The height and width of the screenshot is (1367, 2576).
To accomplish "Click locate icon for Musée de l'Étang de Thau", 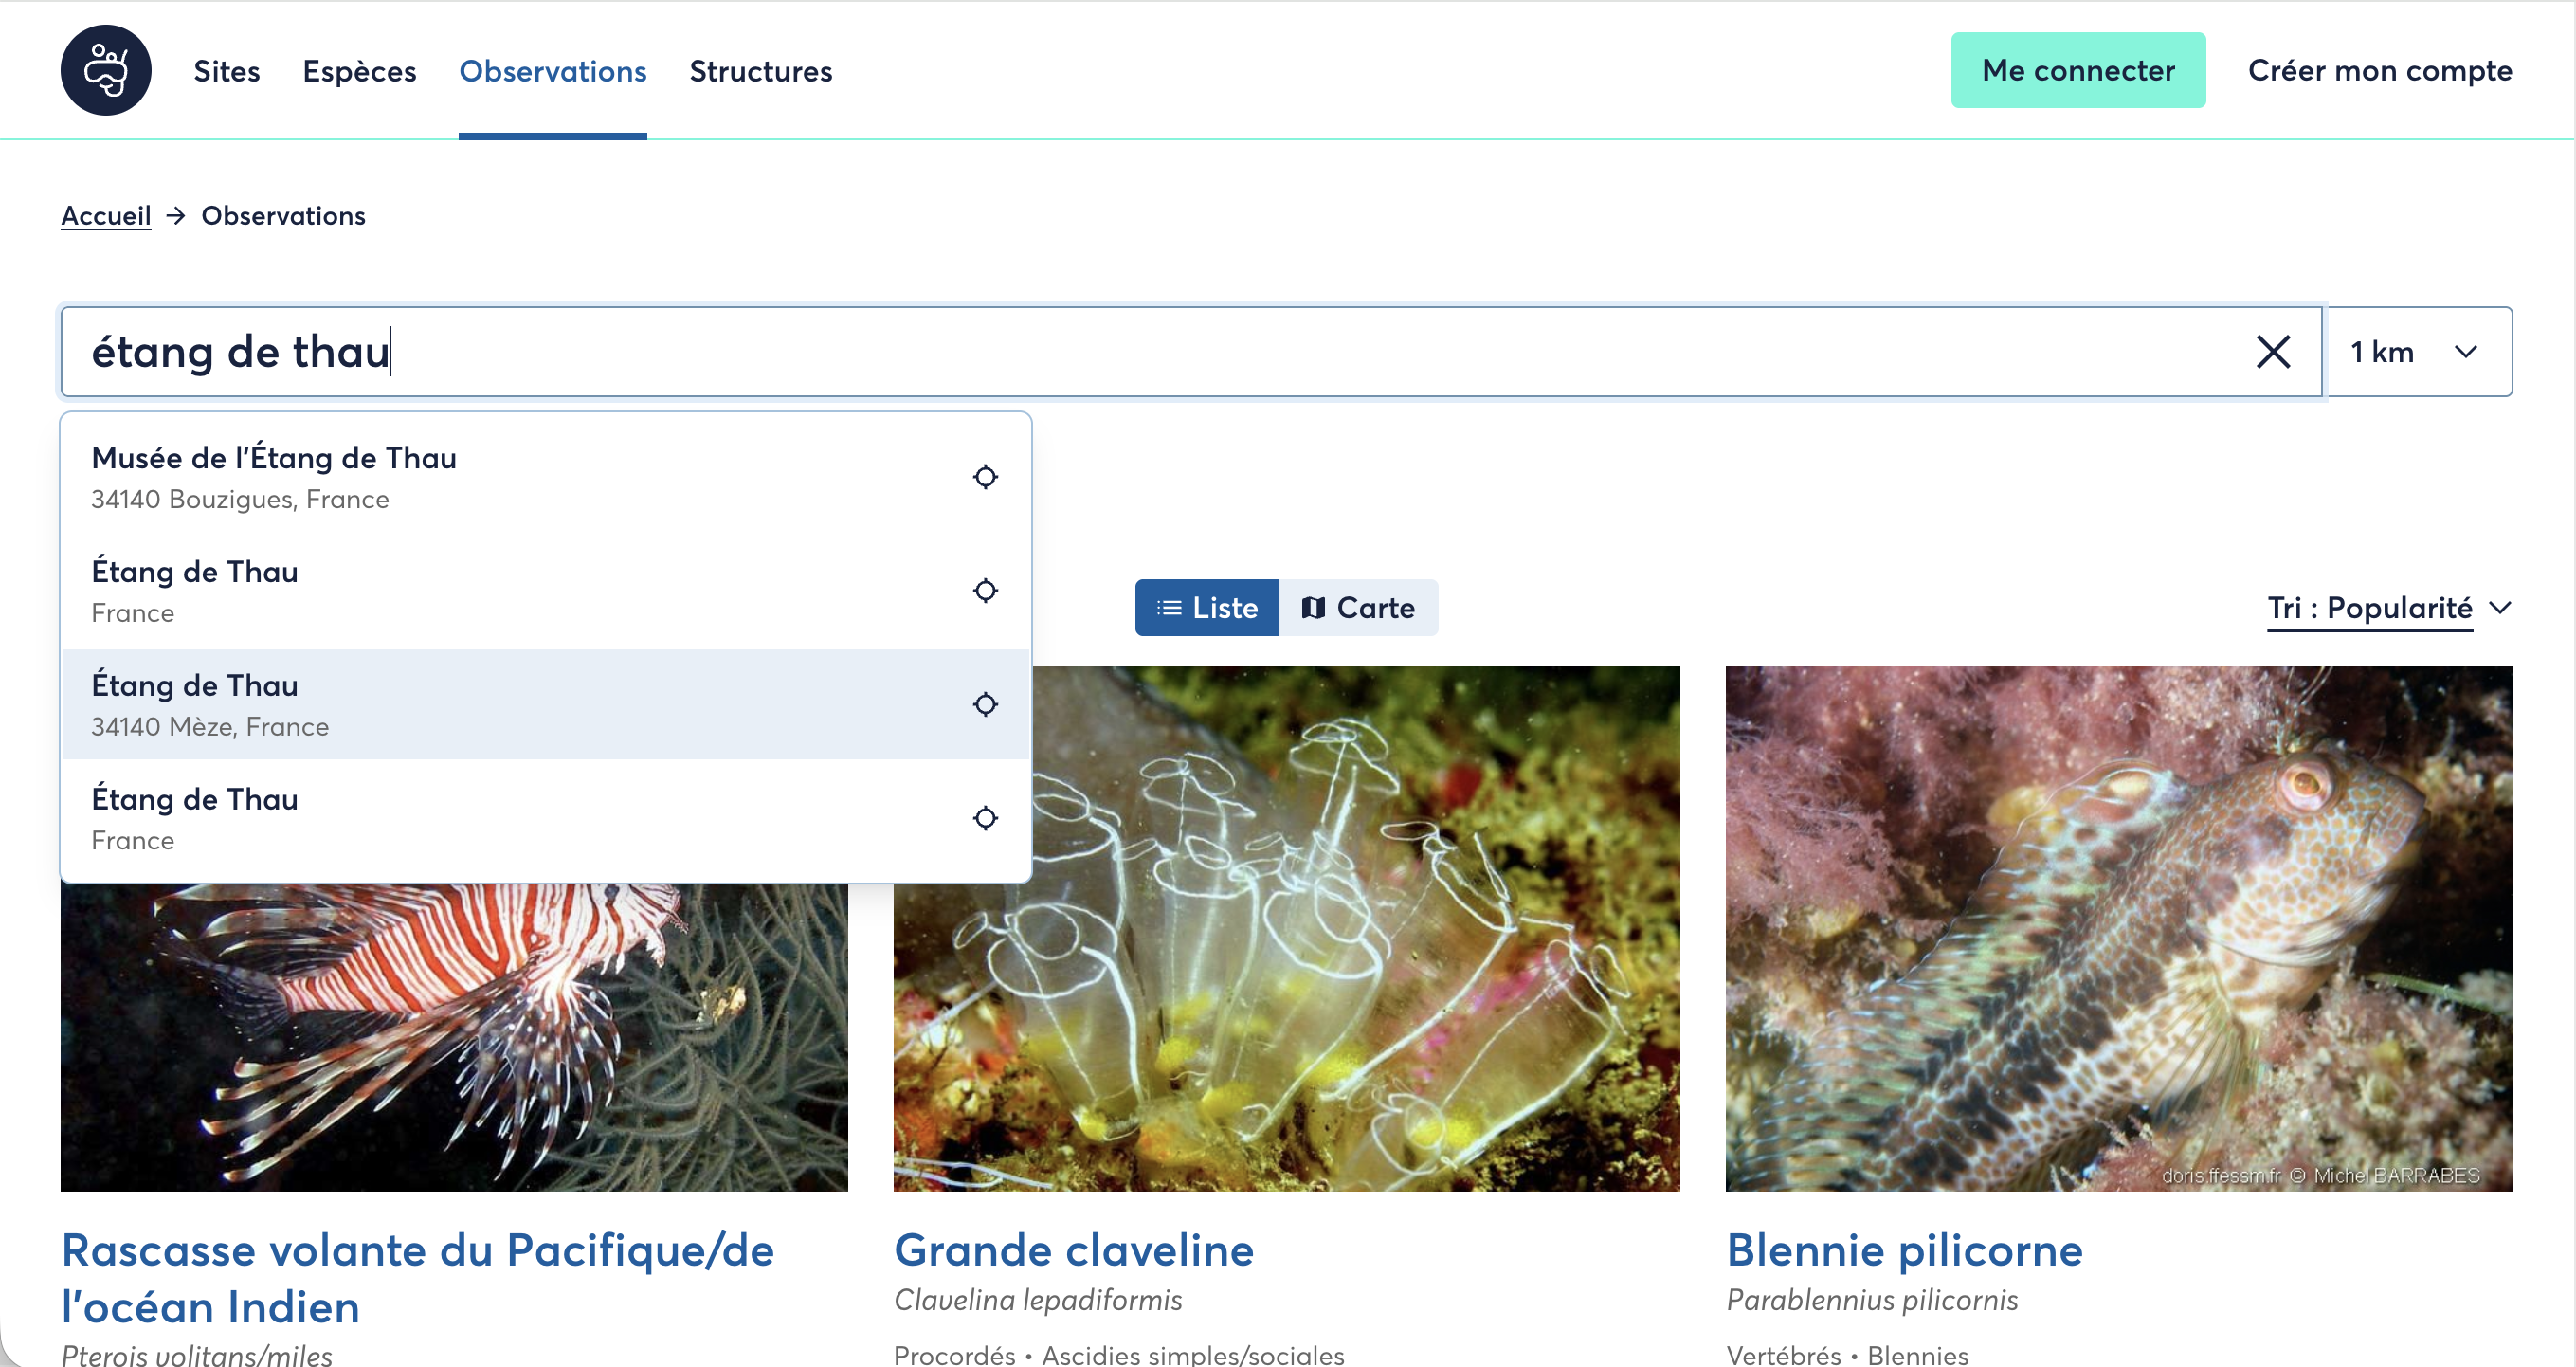I will pyautogui.click(x=985, y=477).
